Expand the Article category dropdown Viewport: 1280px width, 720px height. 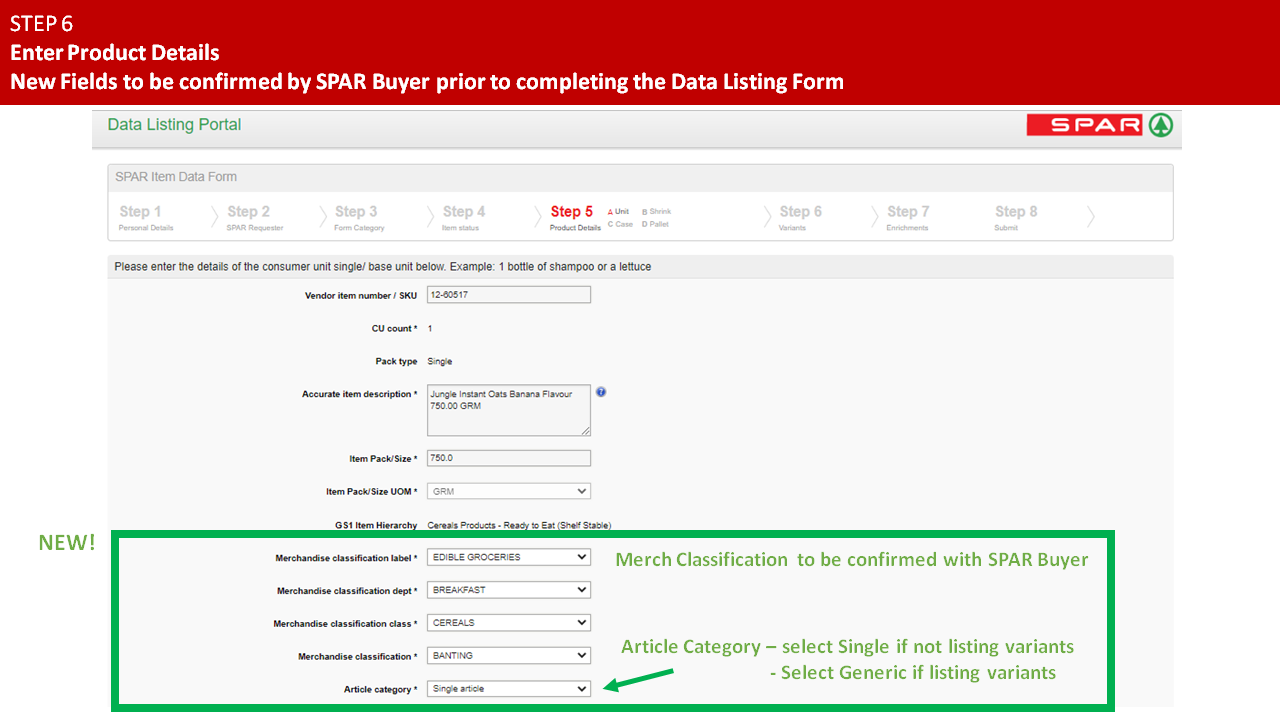click(x=508, y=689)
